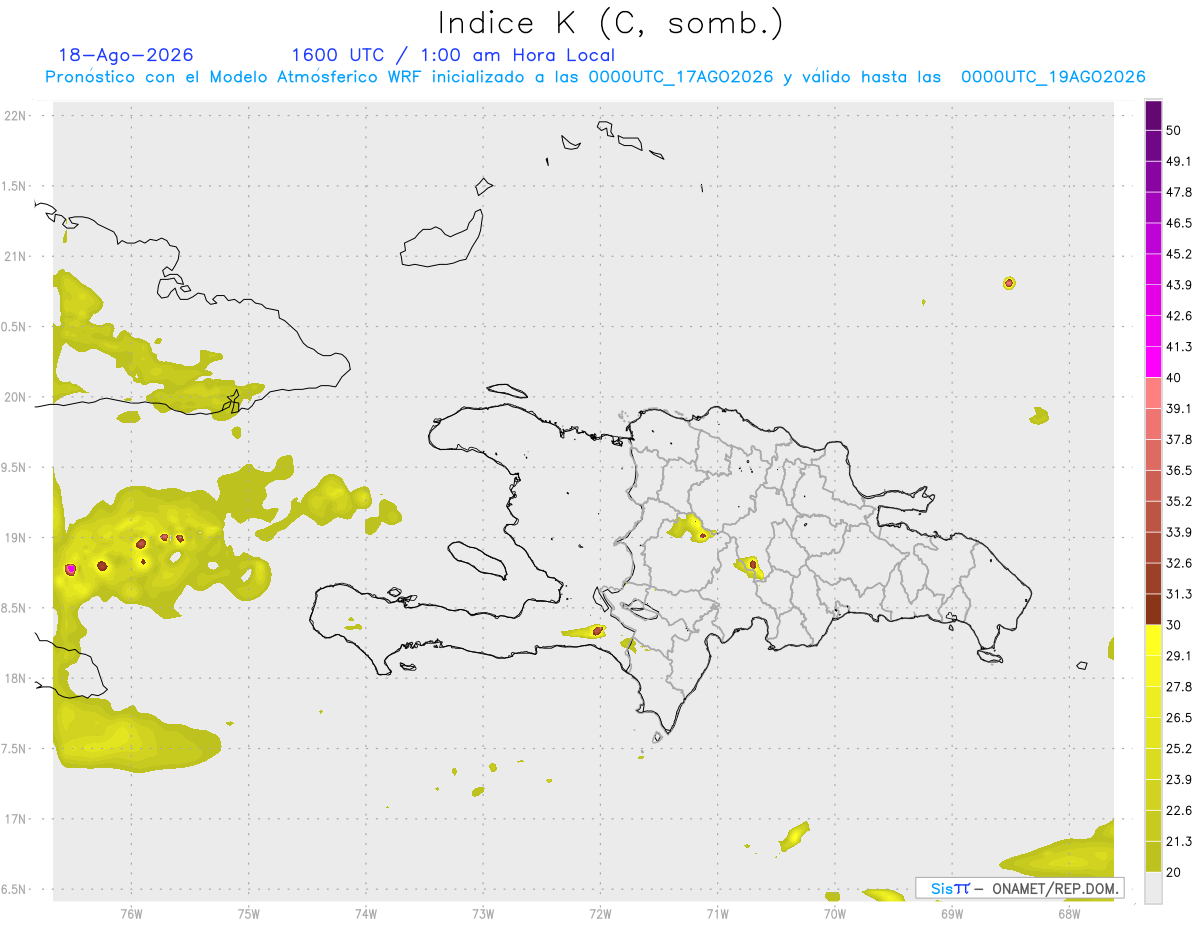The width and height of the screenshot is (1200, 927).
Task: Click the "47.8" colorbar value
Action: (1179, 192)
